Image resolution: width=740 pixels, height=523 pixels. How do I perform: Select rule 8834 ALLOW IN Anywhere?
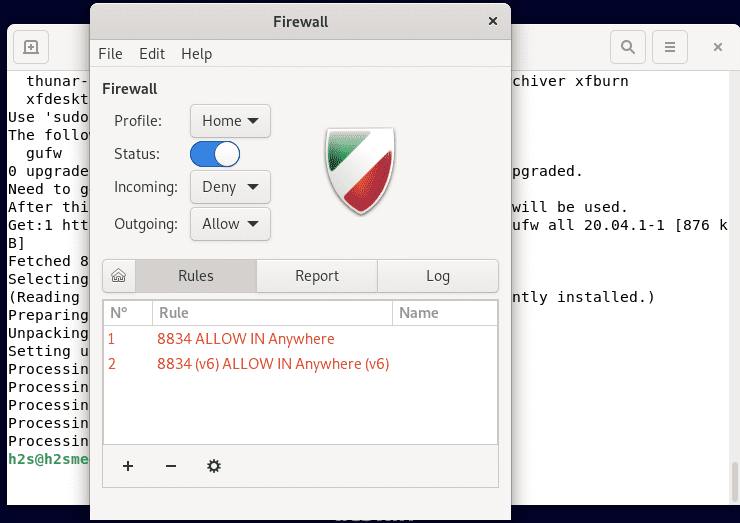click(x=300, y=339)
